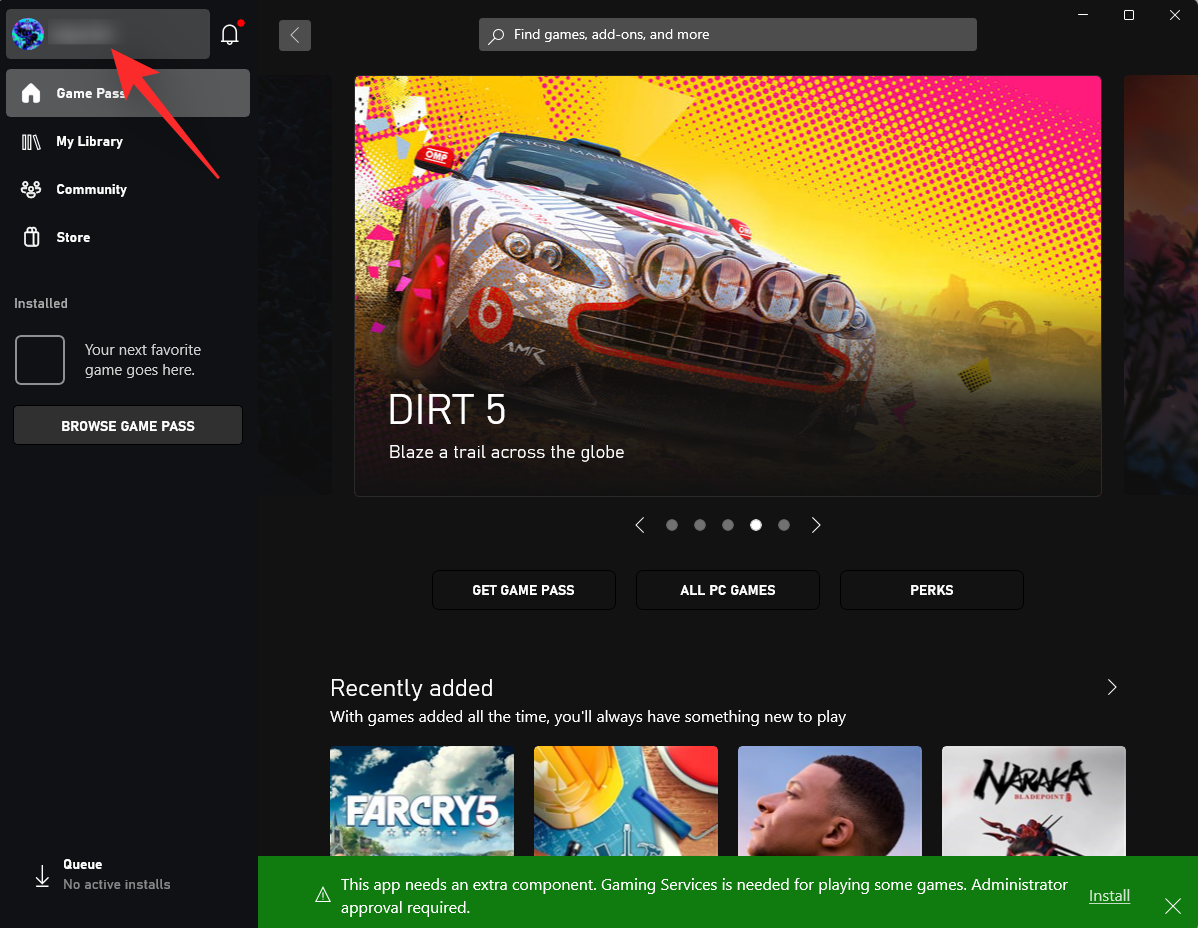Image resolution: width=1198 pixels, height=928 pixels.
Task: Click the Queue download icon
Action: pyautogui.click(x=42, y=876)
